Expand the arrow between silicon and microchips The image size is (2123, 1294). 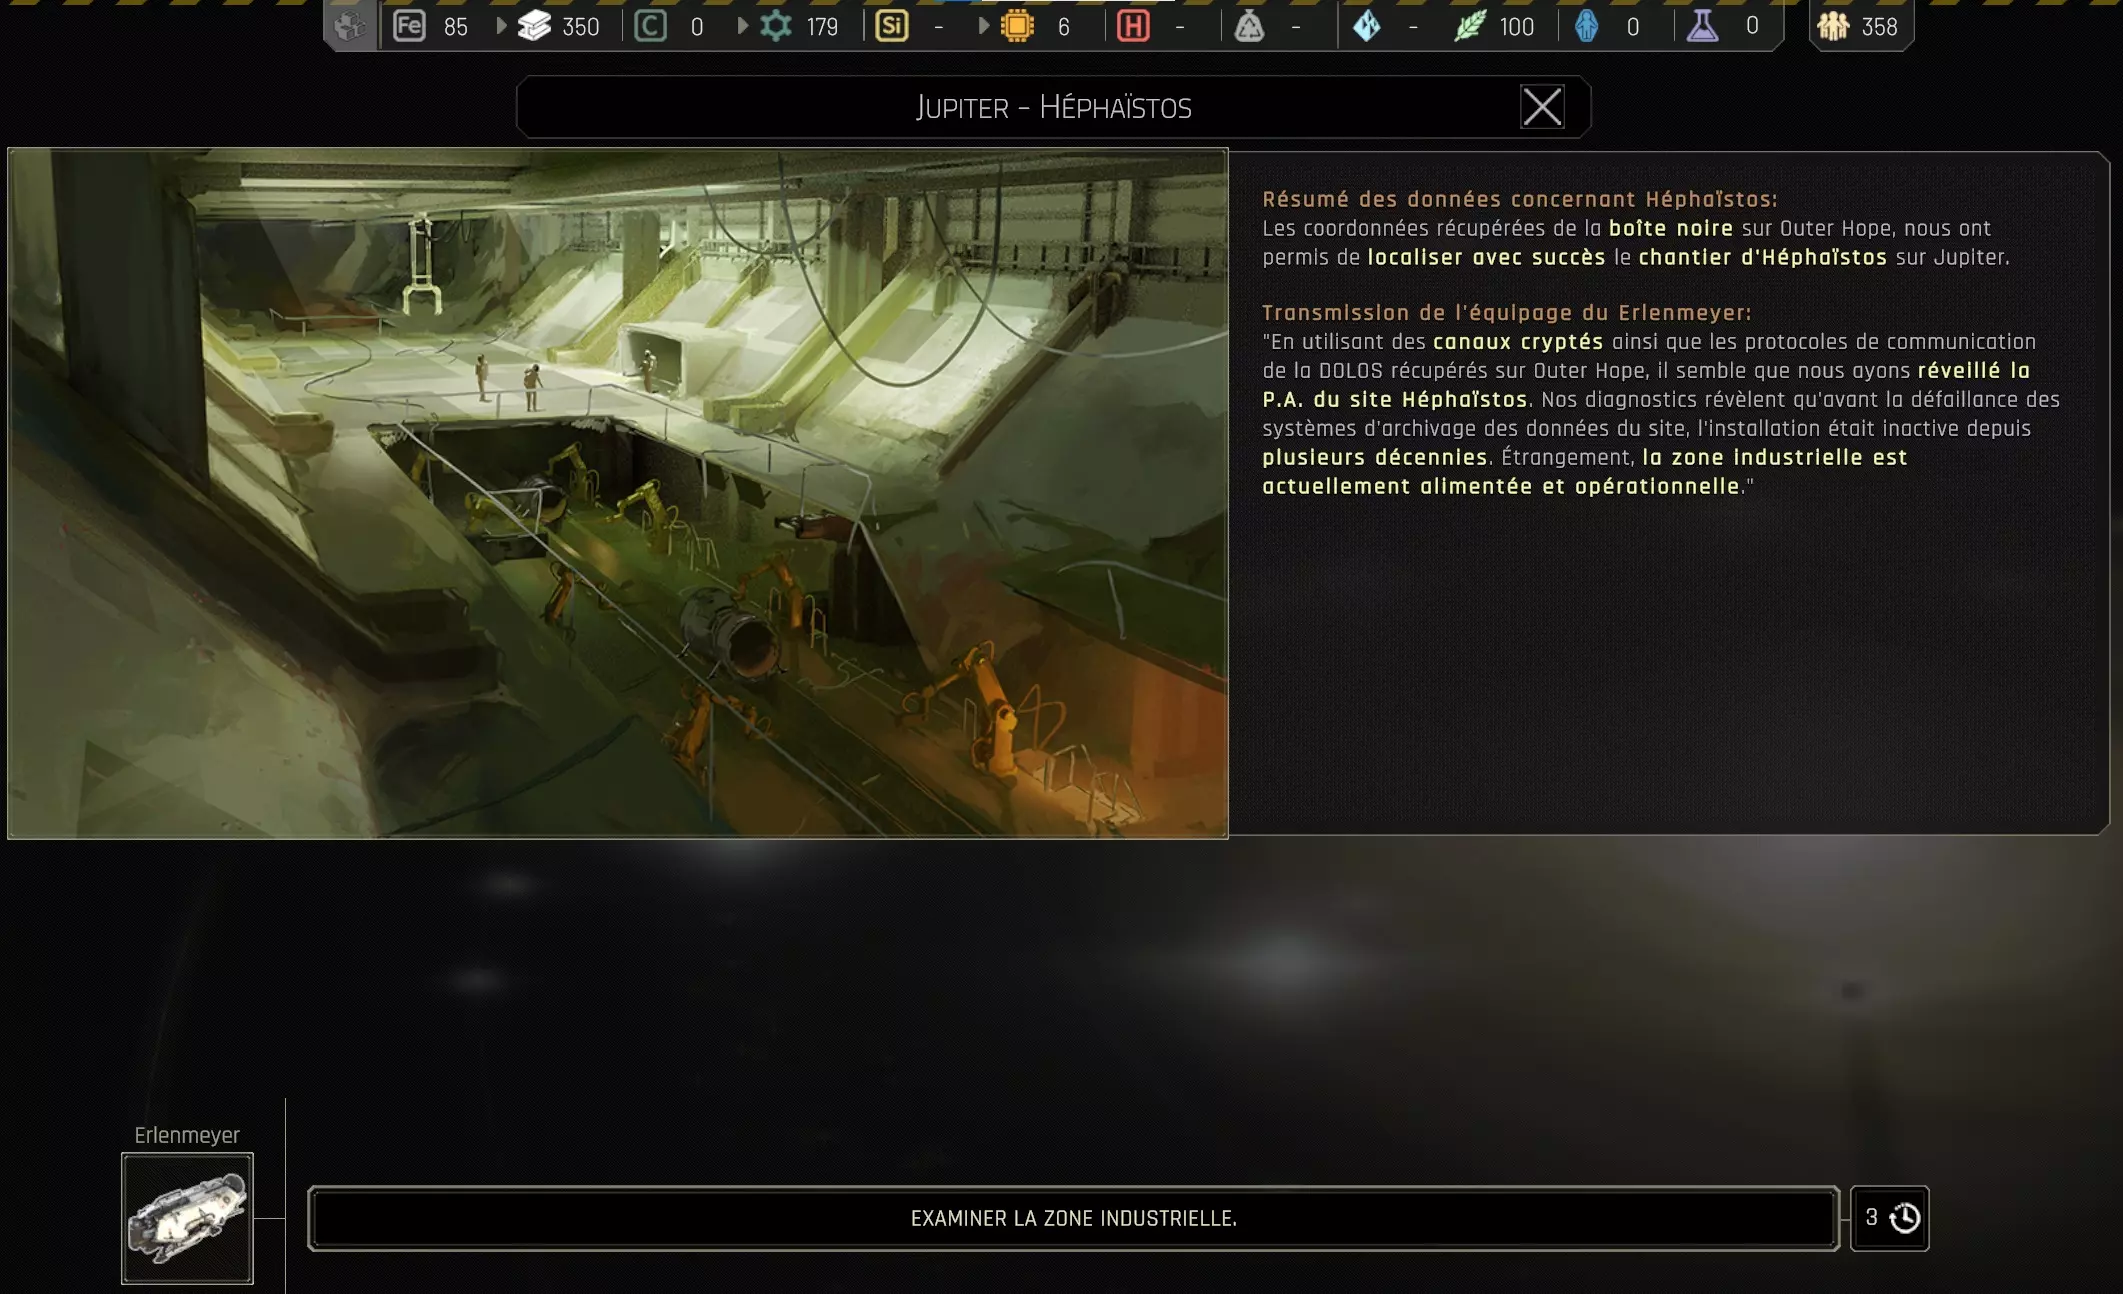pos(983,26)
